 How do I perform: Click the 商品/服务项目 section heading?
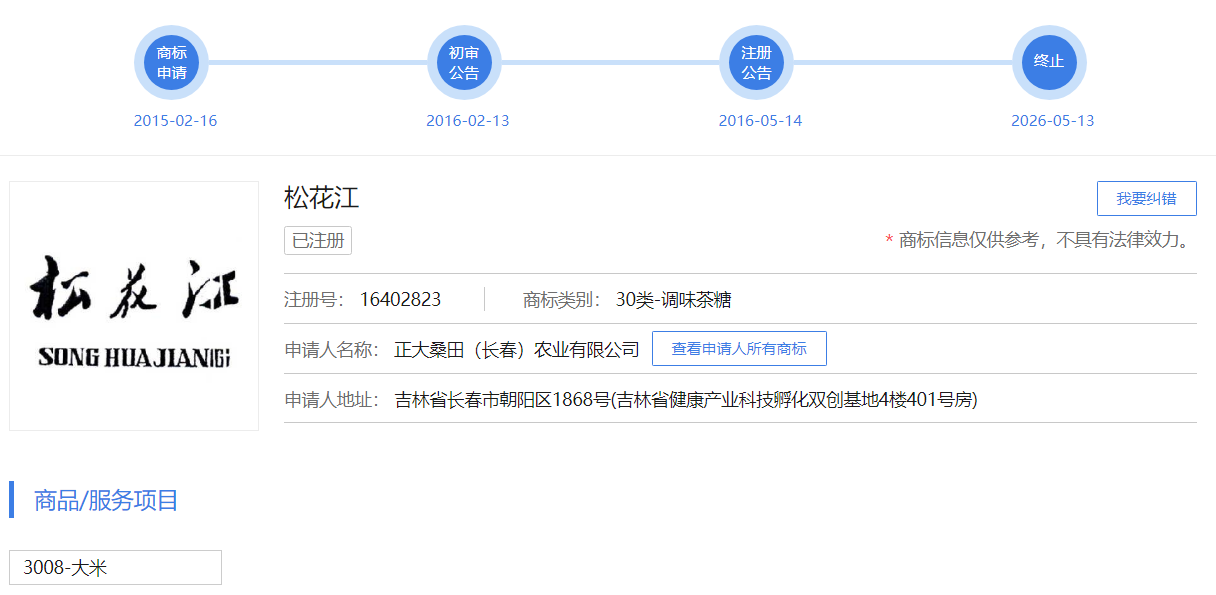(x=106, y=500)
